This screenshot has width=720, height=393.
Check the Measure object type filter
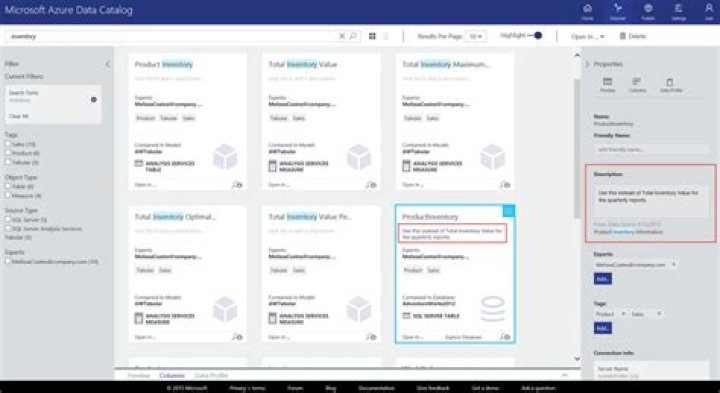[x=8, y=195]
